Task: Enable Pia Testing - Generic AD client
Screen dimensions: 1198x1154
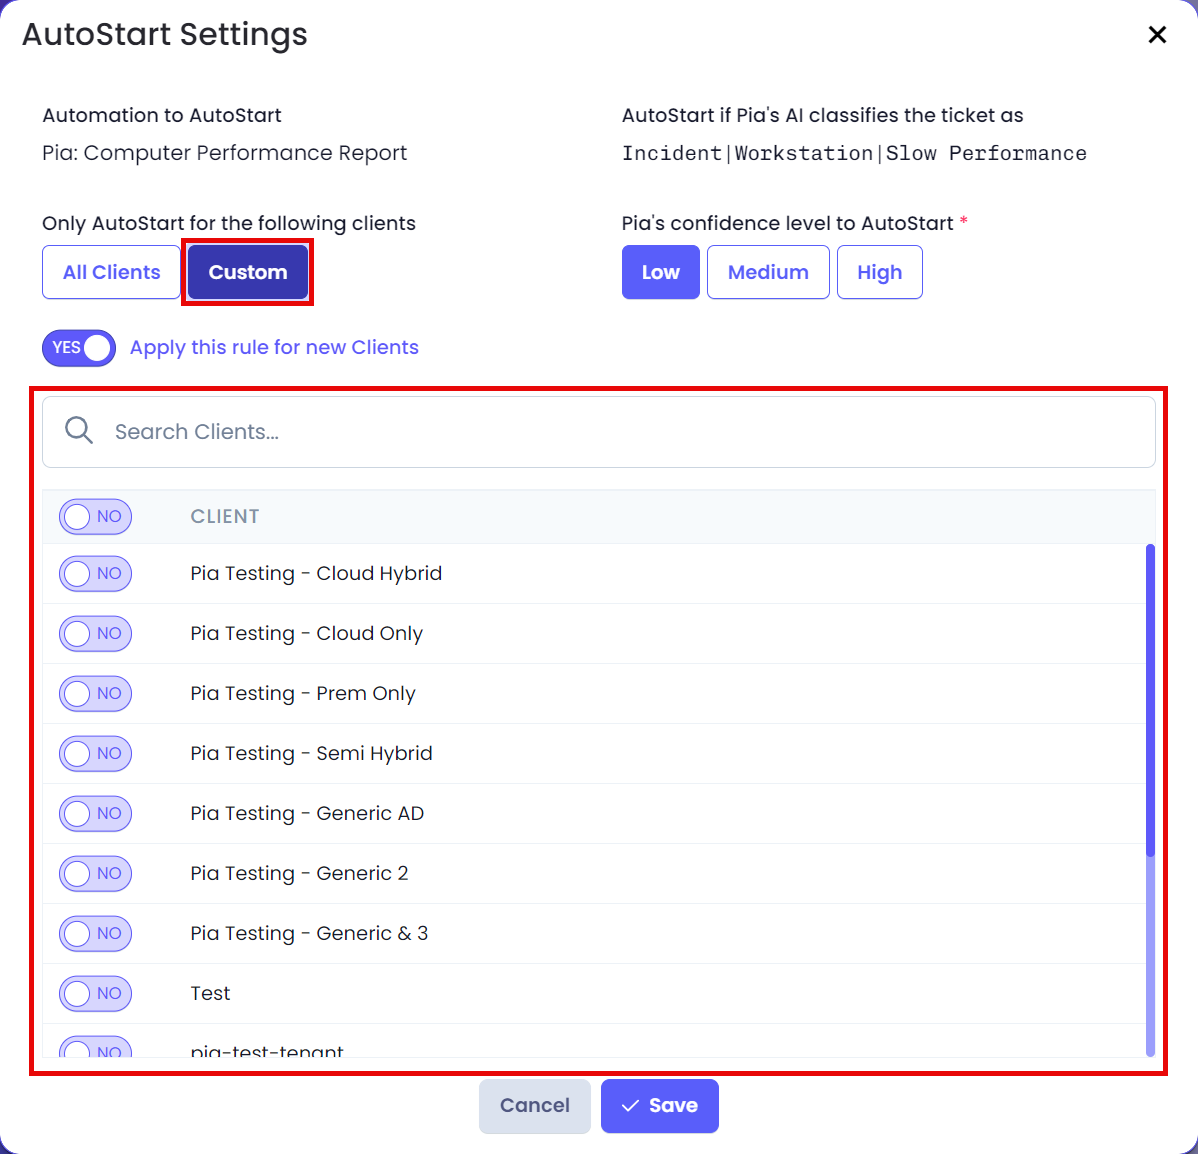Action: [96, 814]
